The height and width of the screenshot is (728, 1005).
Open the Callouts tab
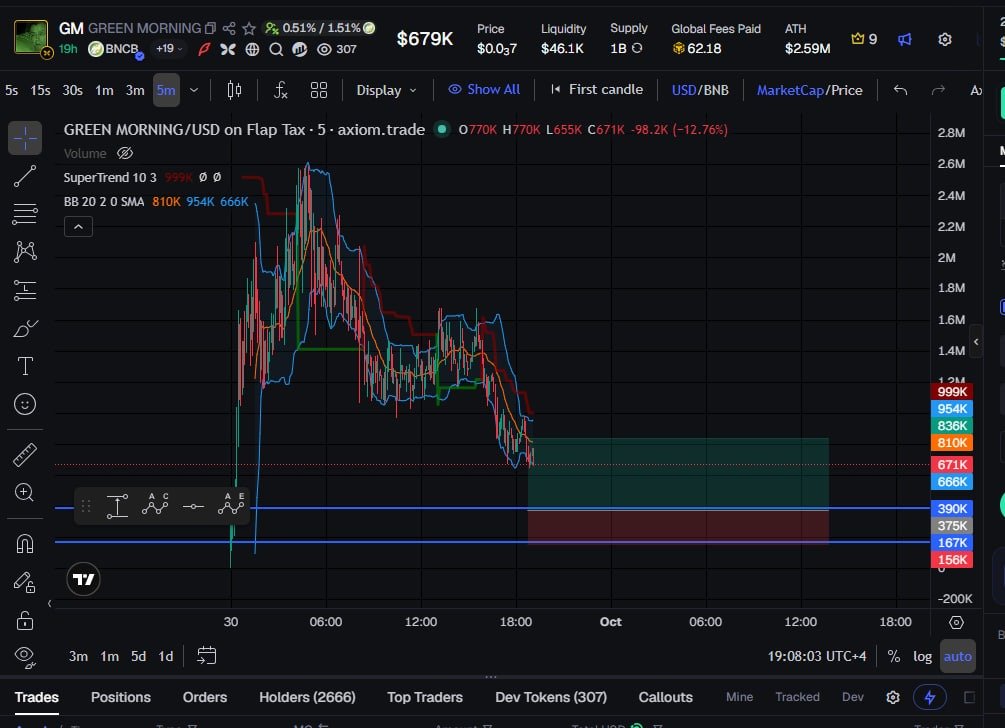click(x=665, y=697)
